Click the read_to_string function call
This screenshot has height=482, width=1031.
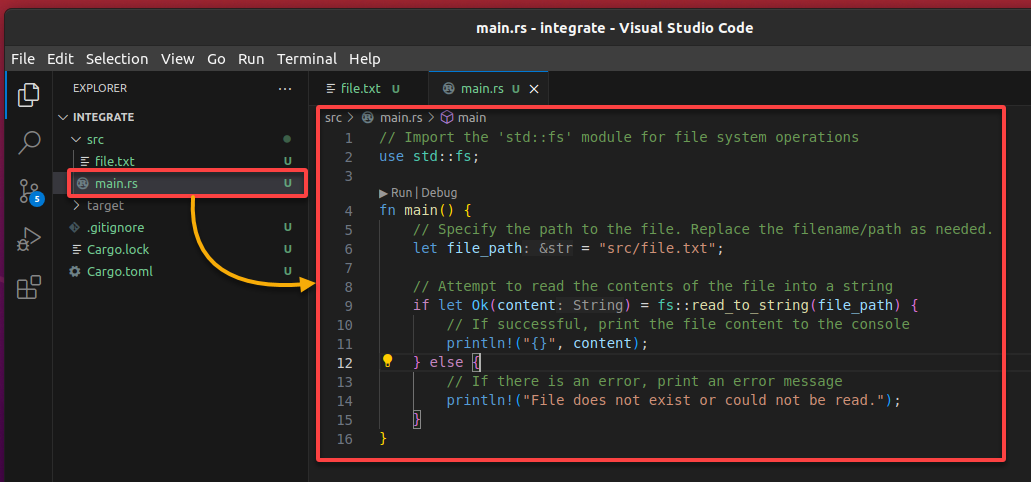click(x=750, y=306)
